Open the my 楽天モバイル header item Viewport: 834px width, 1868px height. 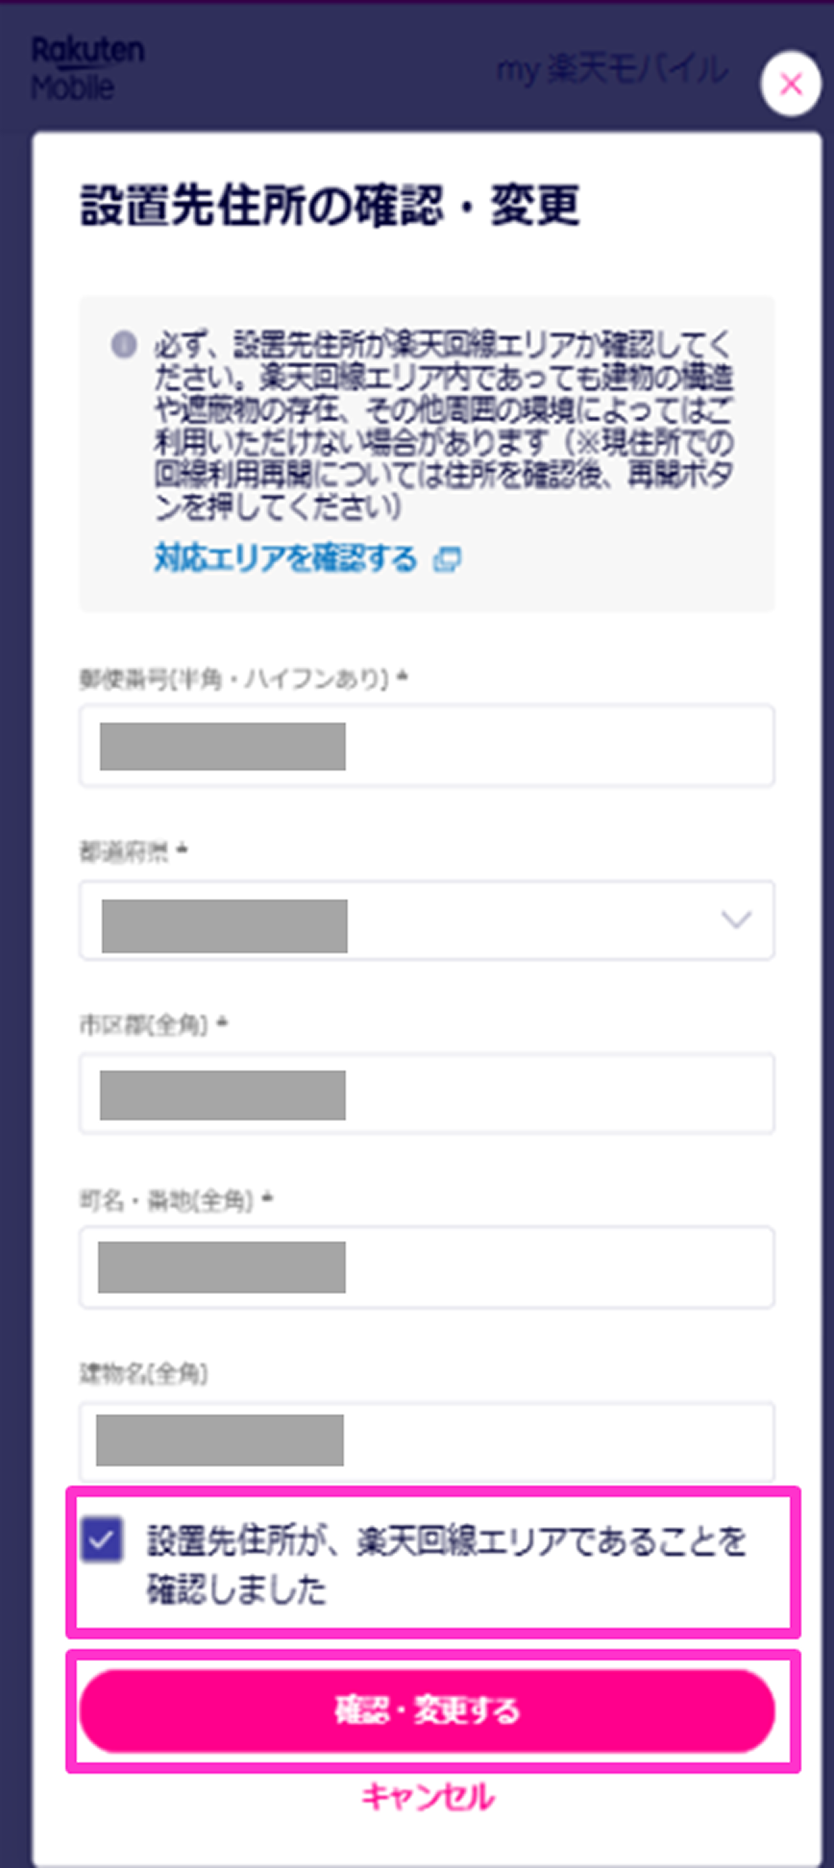click(613, 69)
